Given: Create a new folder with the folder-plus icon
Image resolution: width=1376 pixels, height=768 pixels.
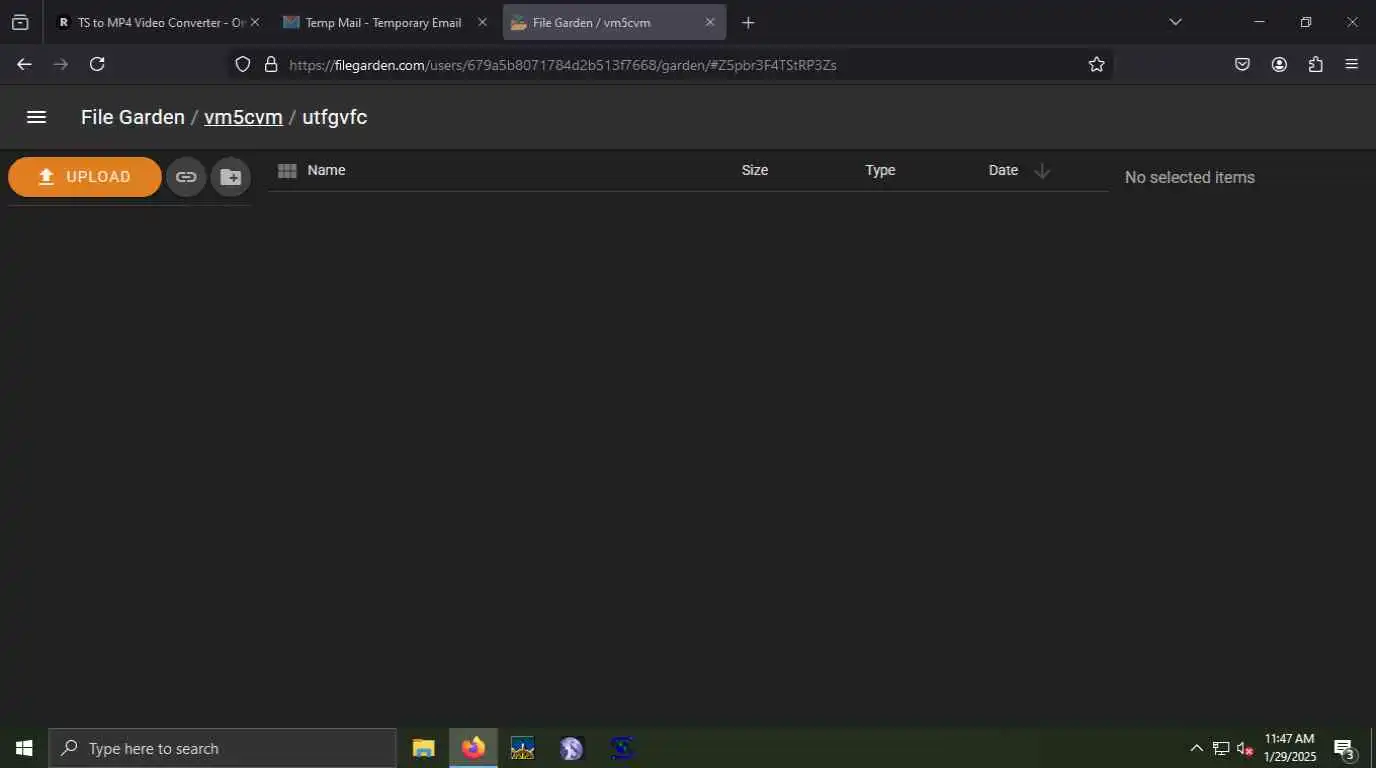Looking at the screenshot, I should pos(231,177).
